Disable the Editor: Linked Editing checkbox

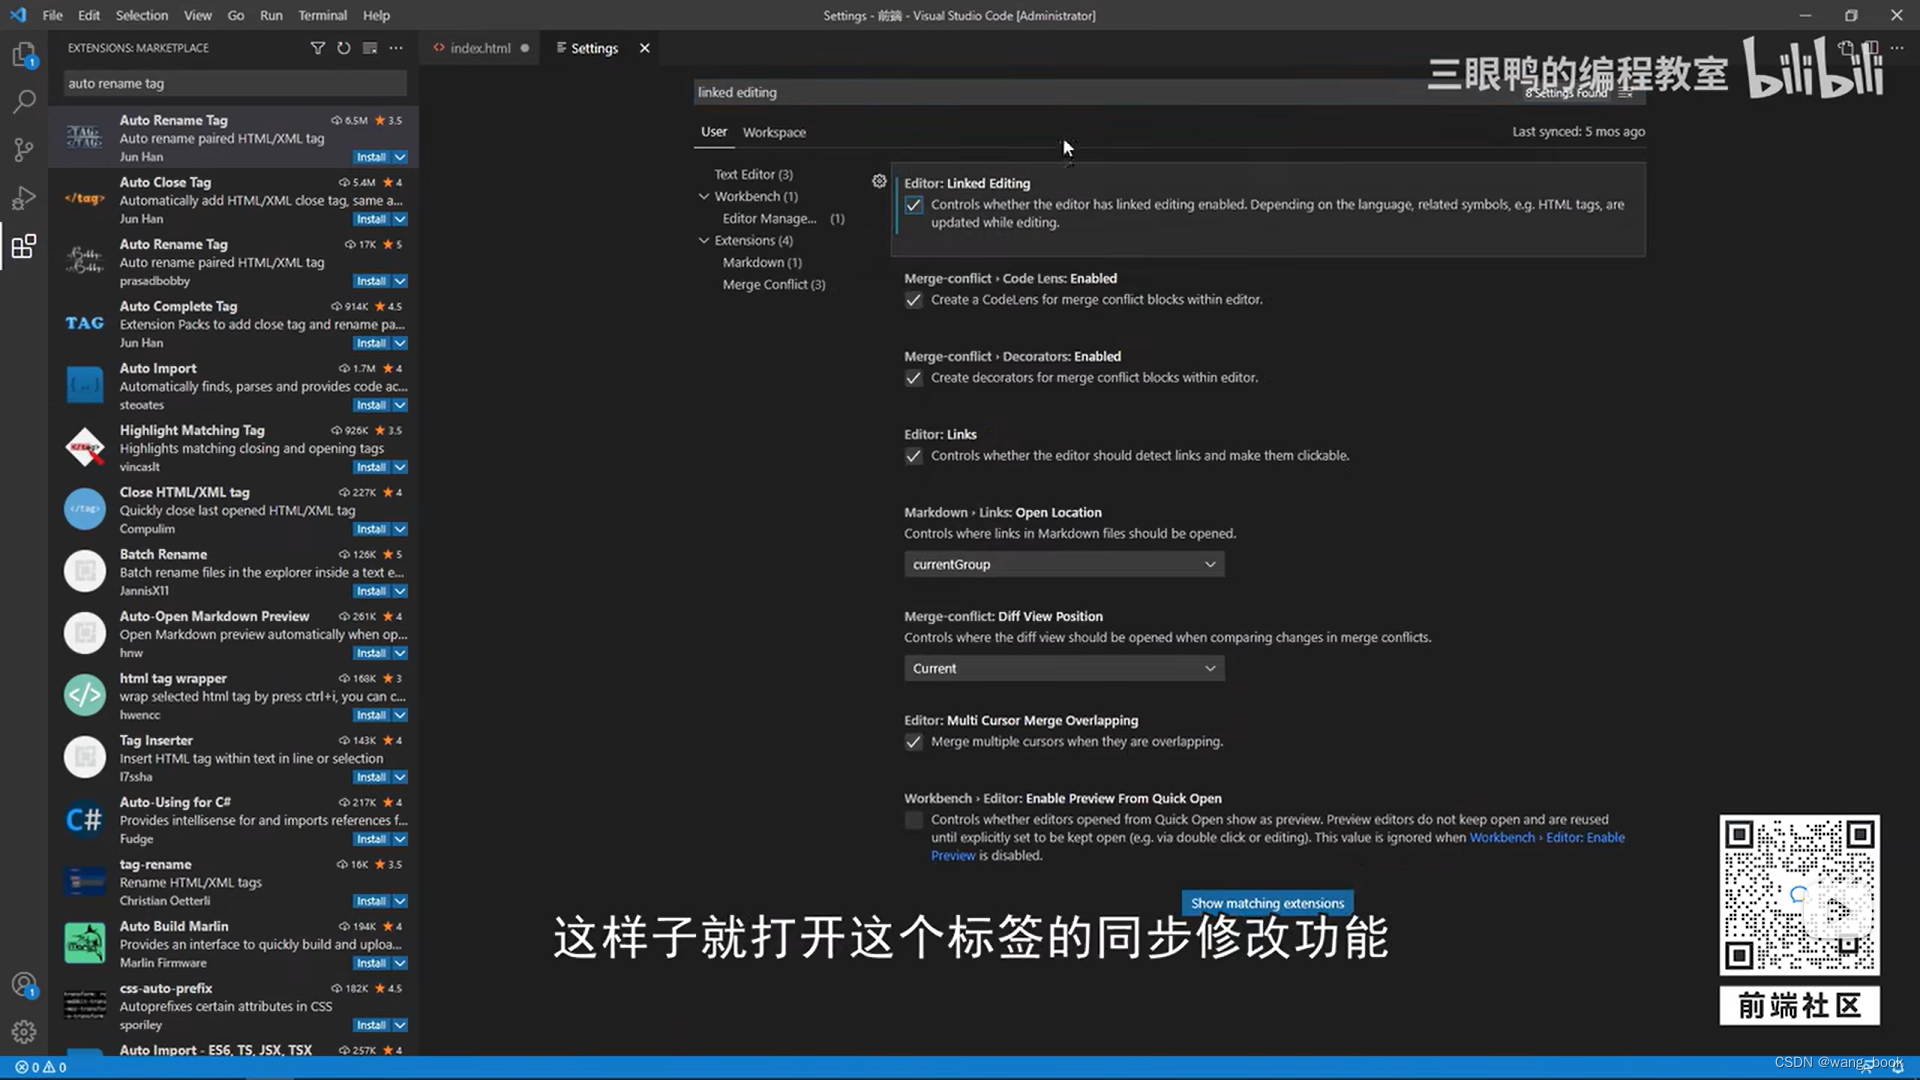(913, 205)
